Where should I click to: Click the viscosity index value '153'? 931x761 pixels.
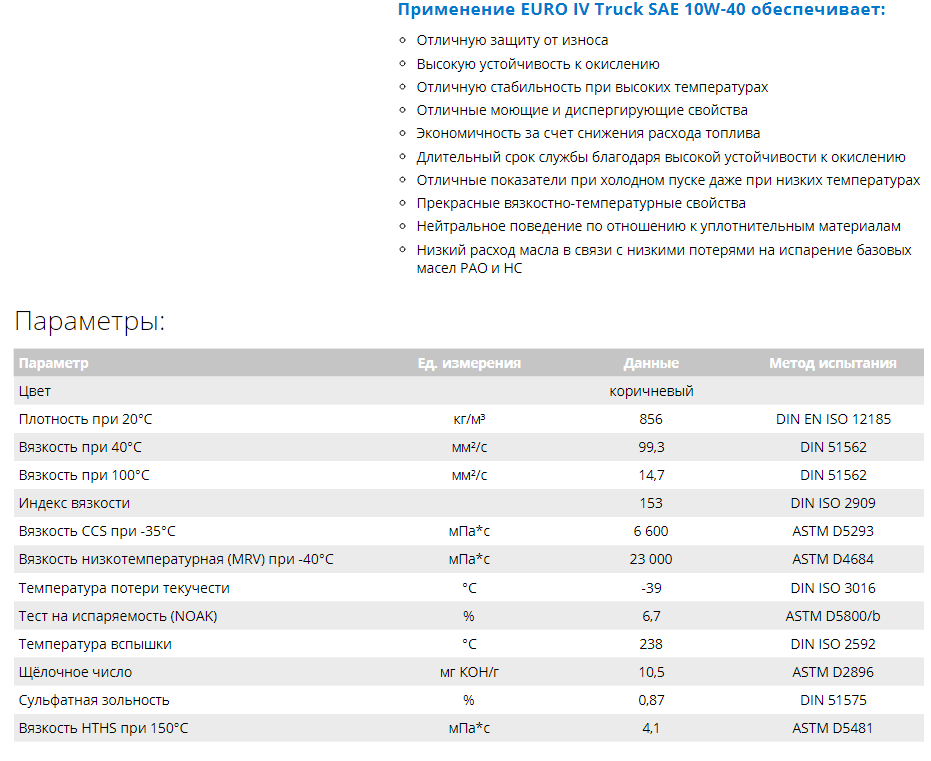pyautogui.click(x=651, y=503)
